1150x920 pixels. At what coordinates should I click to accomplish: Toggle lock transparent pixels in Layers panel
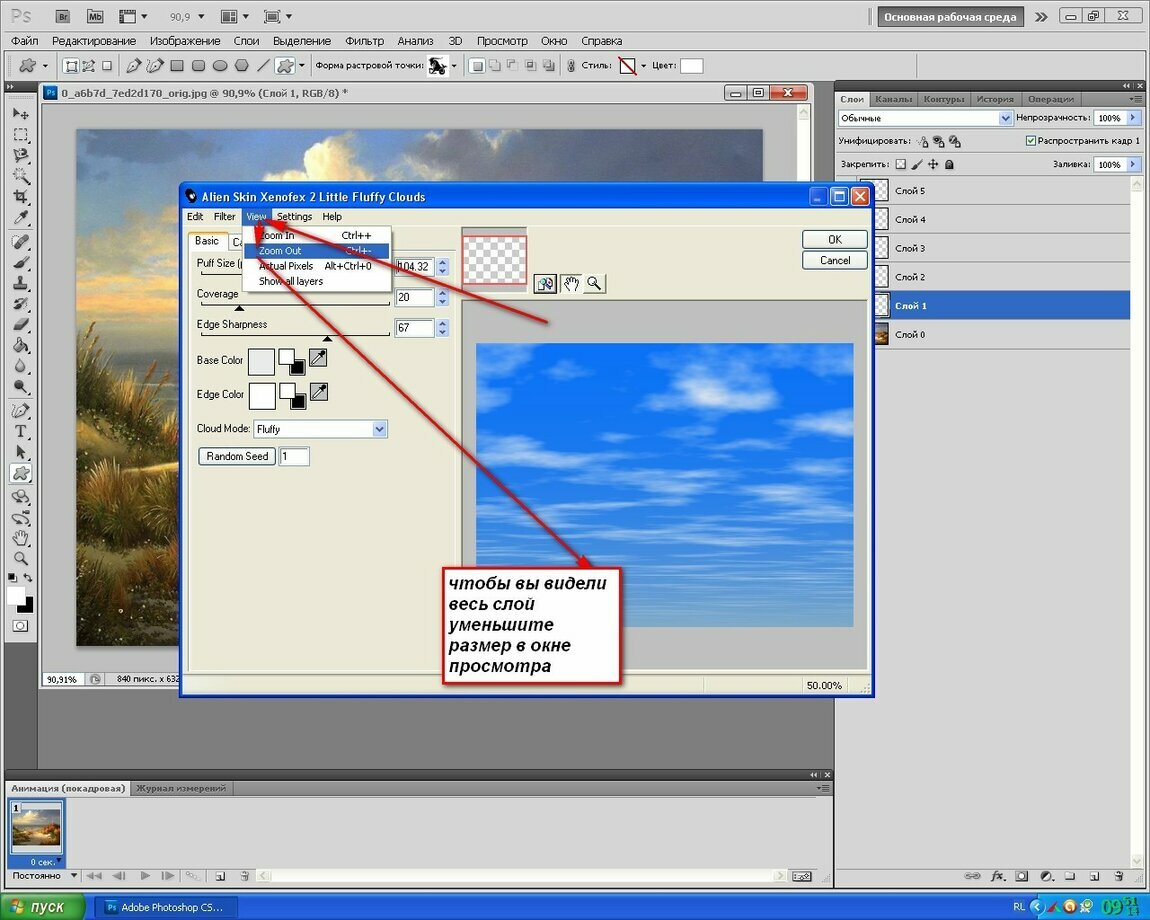(x=901, y=164)
